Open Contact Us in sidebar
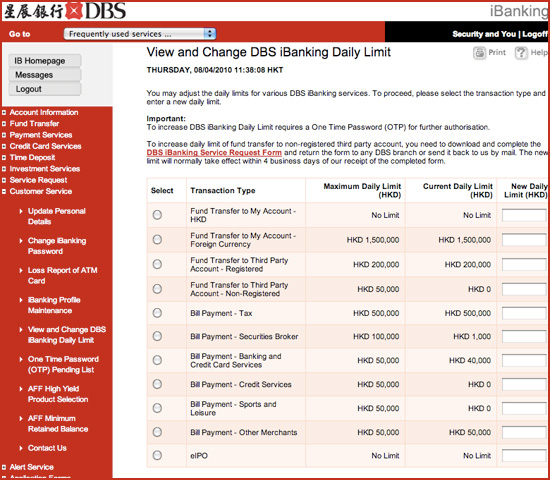Viewport: 550px width, 480px height. point(47,448)
